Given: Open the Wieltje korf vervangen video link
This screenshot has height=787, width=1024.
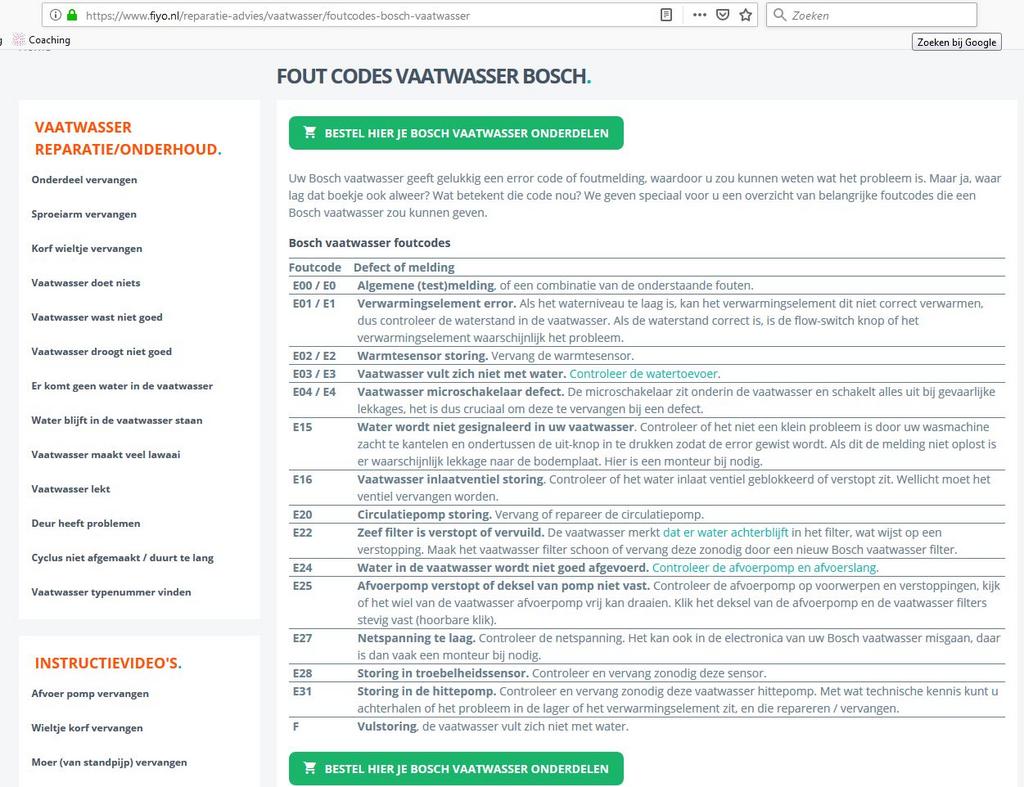Looking at the screenshot, I should click(87, 728).
